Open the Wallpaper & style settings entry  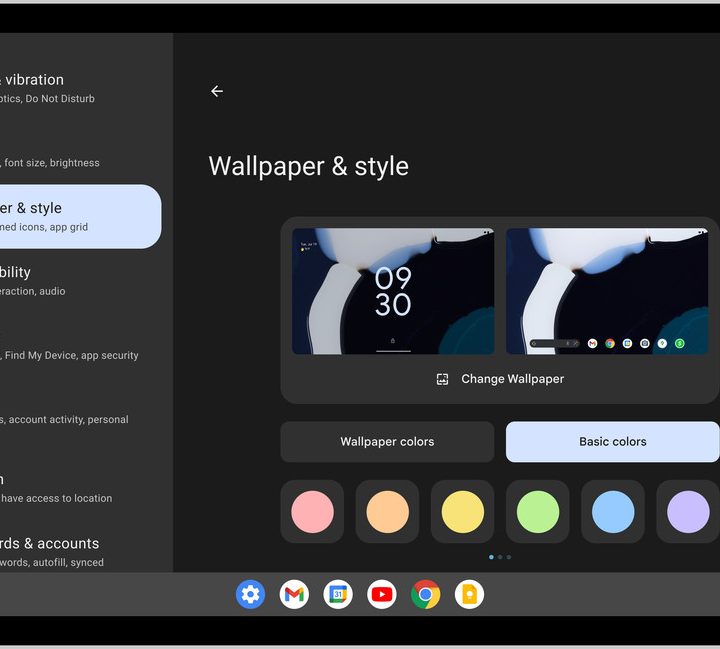point(80,216)
